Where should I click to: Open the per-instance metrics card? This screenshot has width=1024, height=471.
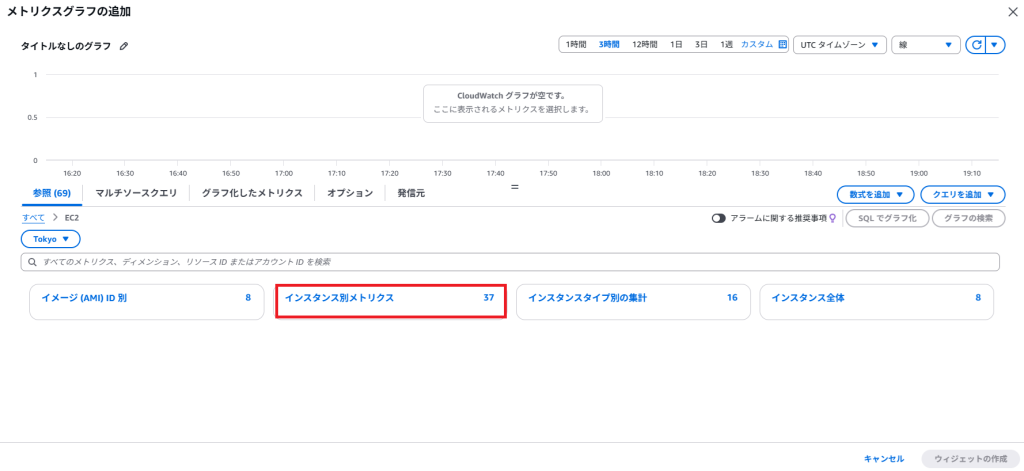point(390,298)
